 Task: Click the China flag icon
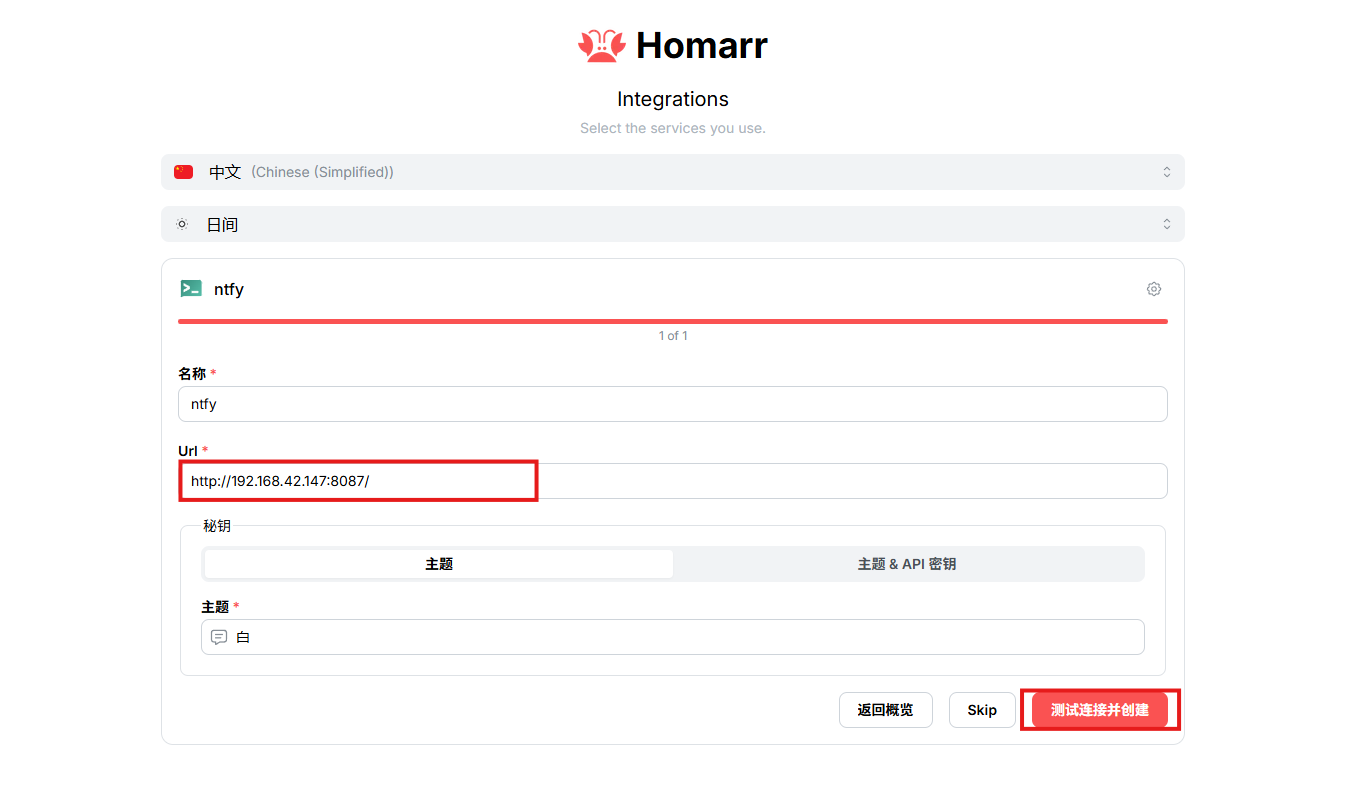(x=183, y=172)
